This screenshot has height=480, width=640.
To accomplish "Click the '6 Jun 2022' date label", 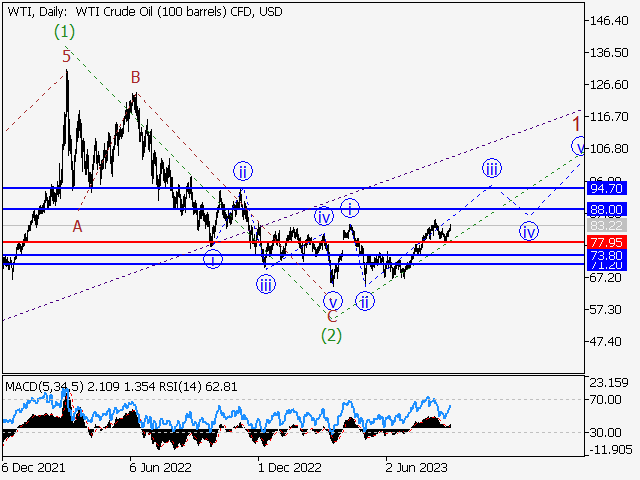I will 160,467.
